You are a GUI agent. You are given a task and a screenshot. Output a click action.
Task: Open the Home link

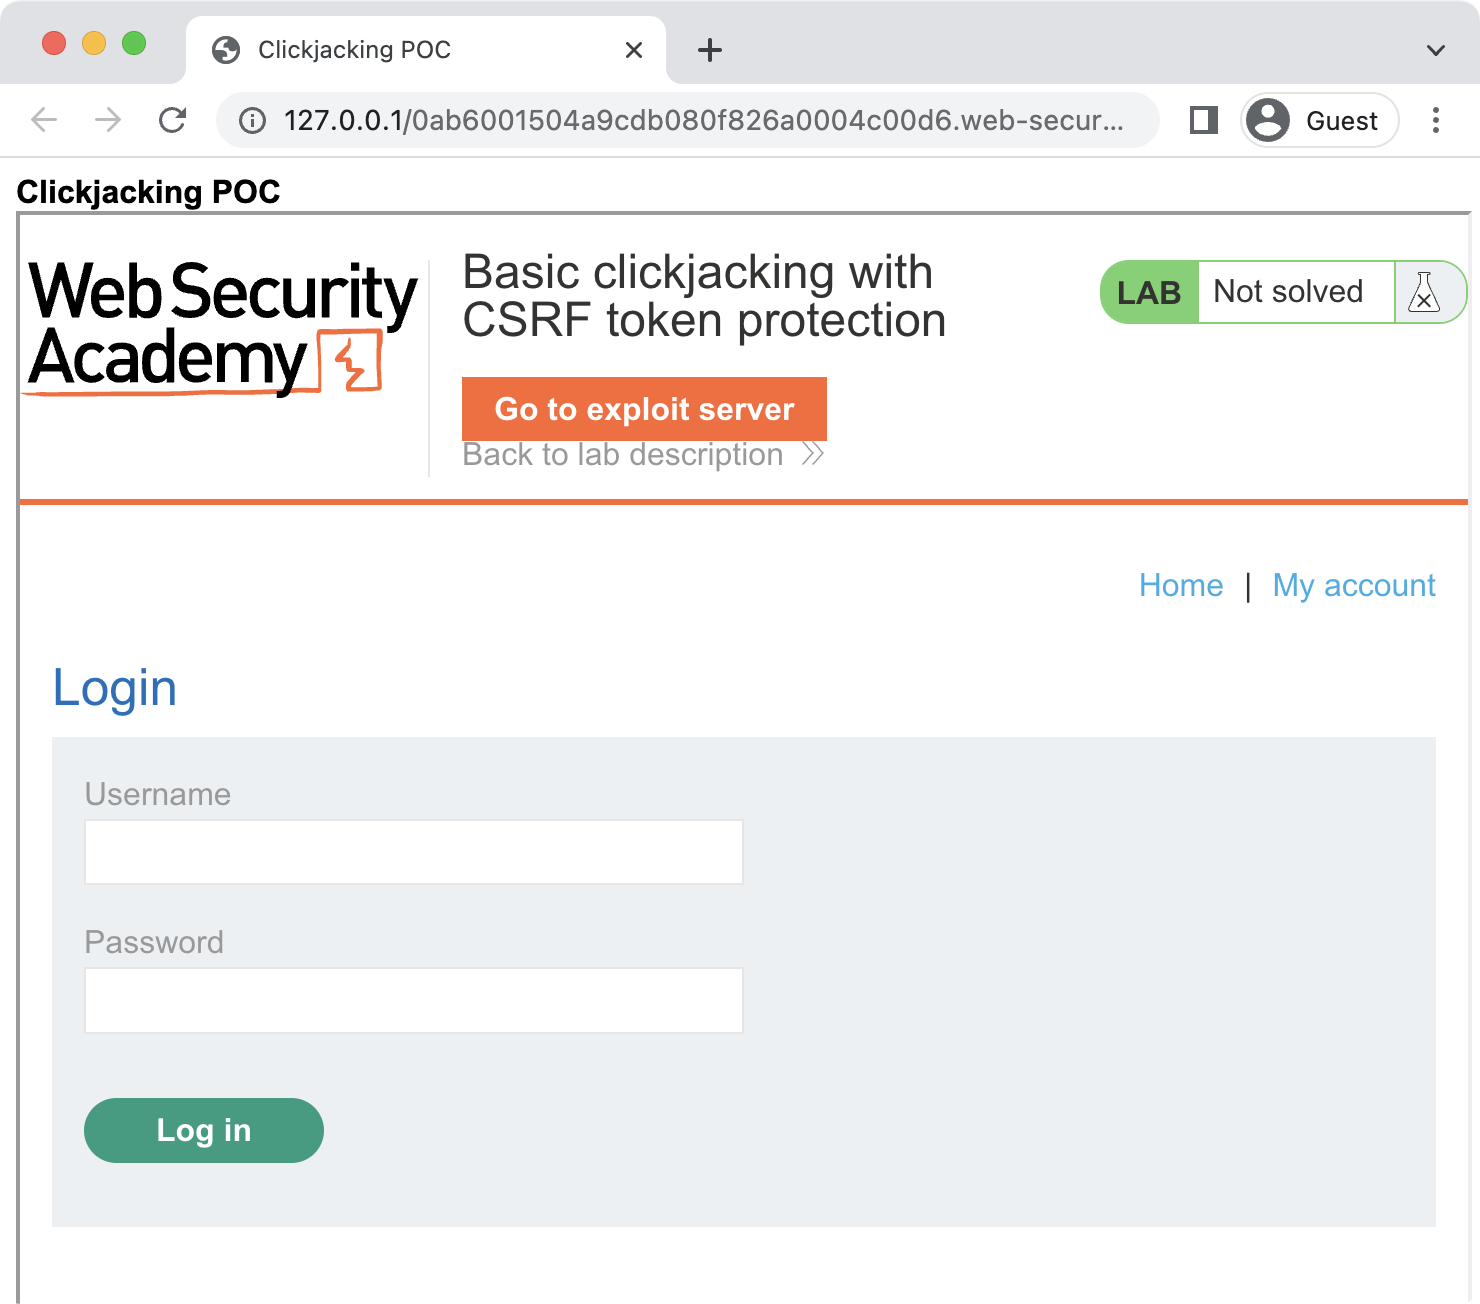[1181, 585]
